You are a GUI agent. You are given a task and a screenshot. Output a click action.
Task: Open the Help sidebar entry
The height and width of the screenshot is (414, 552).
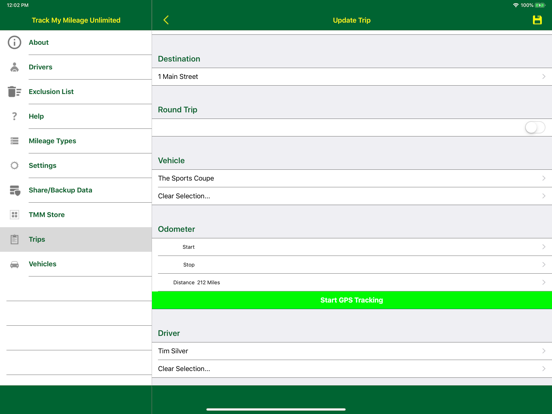pos(76,116)
